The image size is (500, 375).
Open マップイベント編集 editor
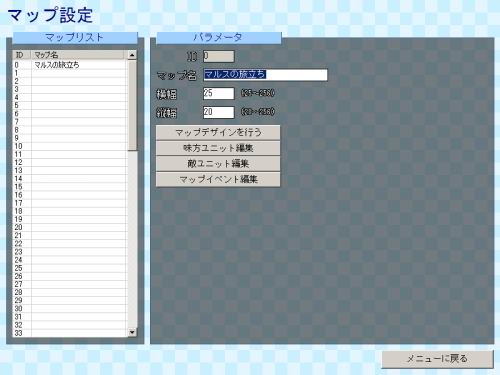point(218,179)
